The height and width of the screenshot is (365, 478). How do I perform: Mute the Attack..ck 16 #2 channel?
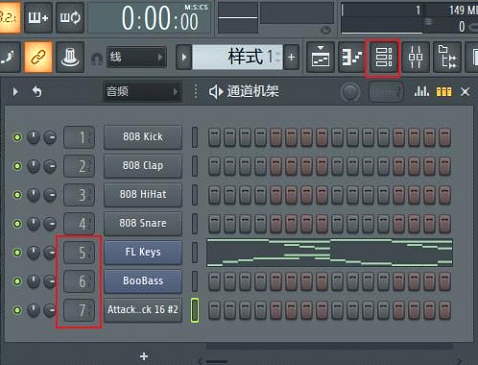coord(17,310)
